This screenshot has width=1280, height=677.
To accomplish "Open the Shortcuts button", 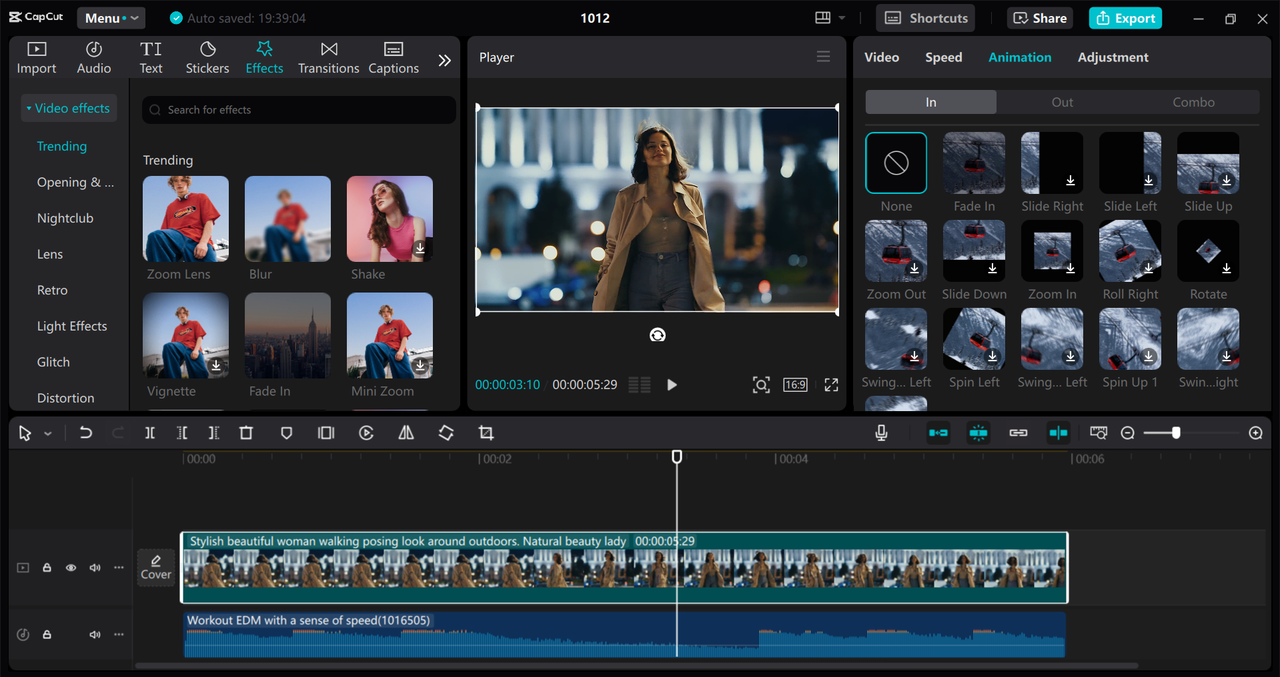I will [926, 18].
